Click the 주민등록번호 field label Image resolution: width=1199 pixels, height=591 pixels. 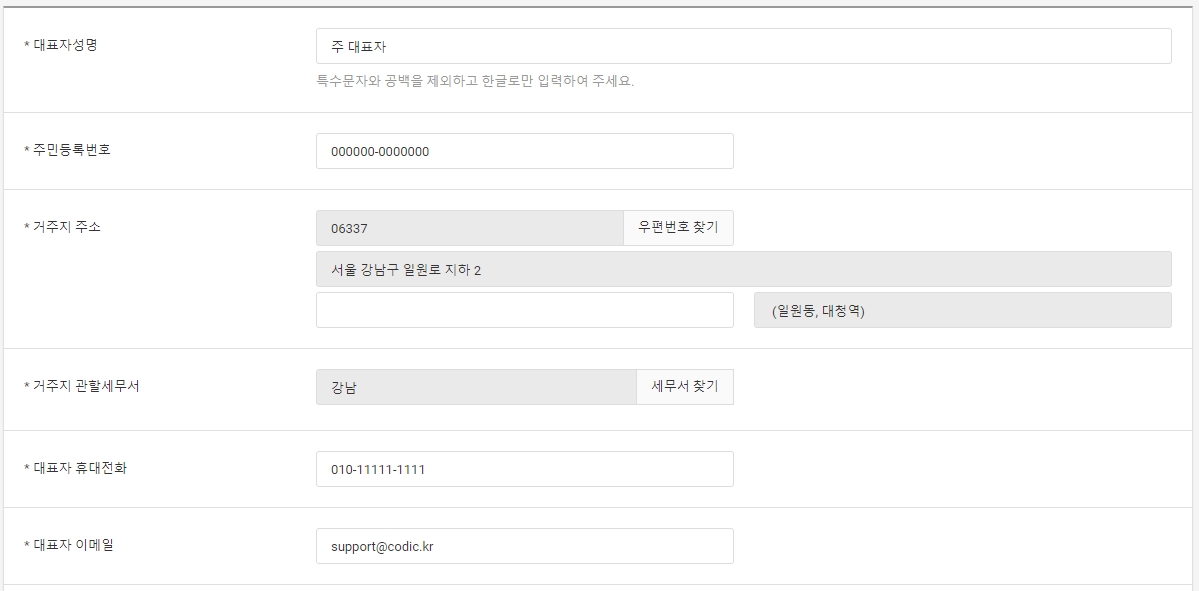72,149
